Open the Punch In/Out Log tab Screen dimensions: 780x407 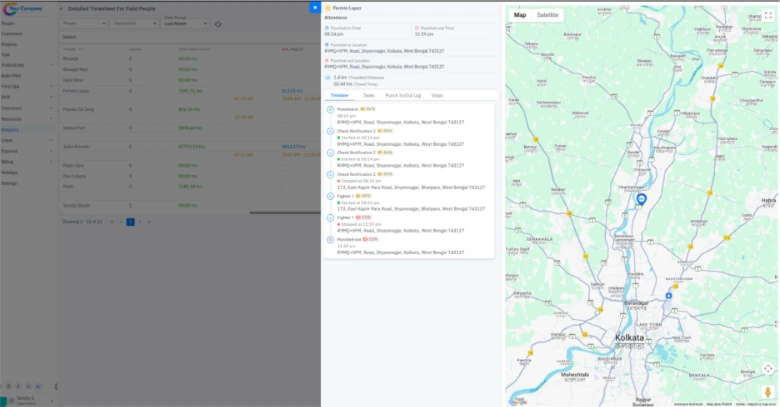point(403,95)
